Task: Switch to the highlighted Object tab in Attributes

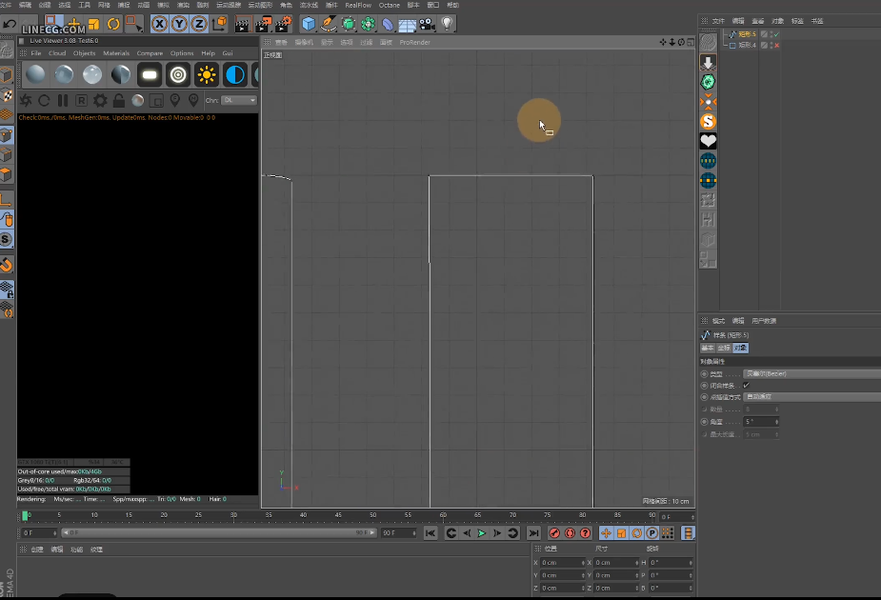Action: tap(741, 348)
